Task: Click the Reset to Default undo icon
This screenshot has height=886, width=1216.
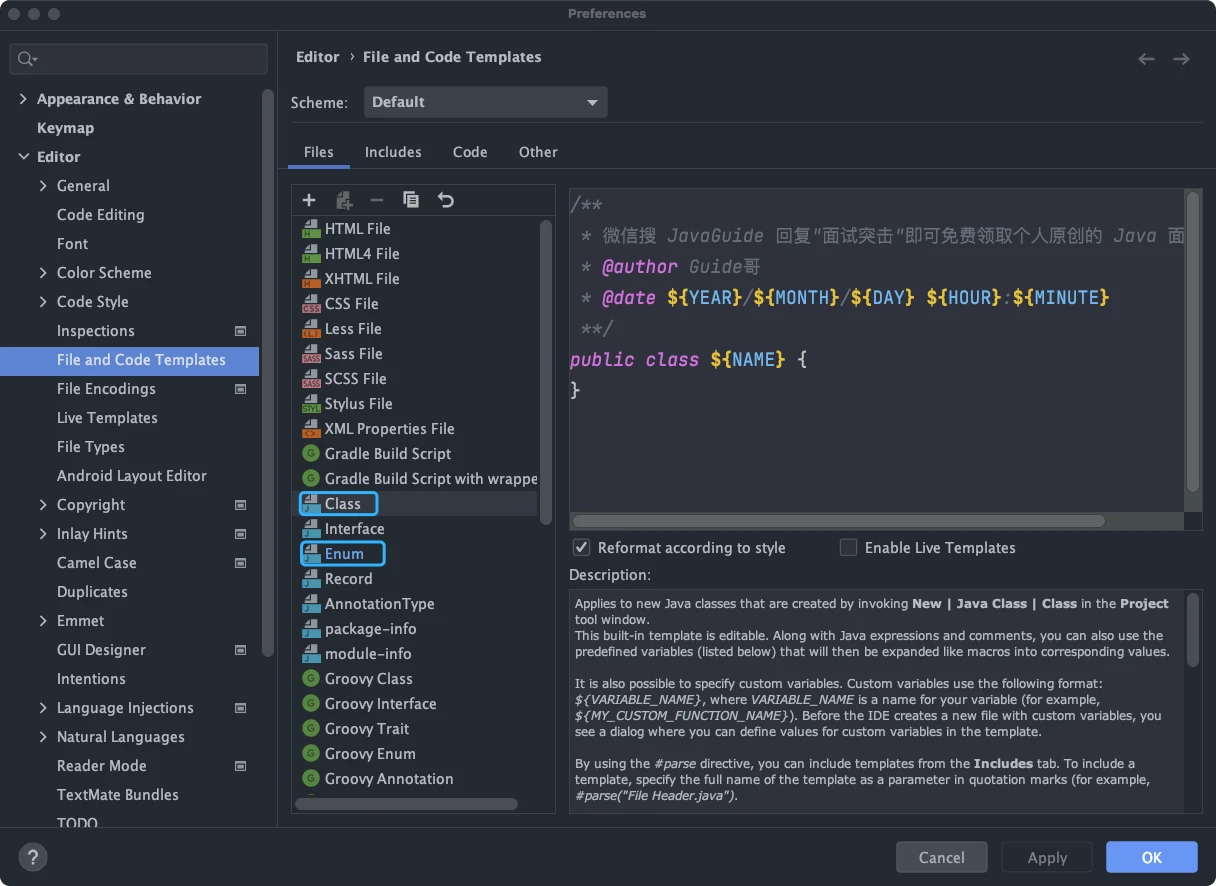Action: (x=446, y=200)
